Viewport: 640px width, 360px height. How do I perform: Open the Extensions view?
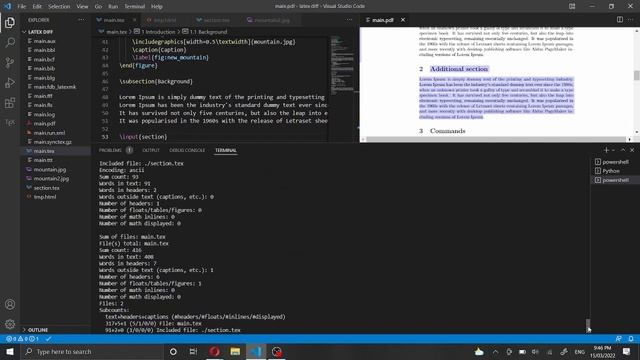[x=10, y=102]
